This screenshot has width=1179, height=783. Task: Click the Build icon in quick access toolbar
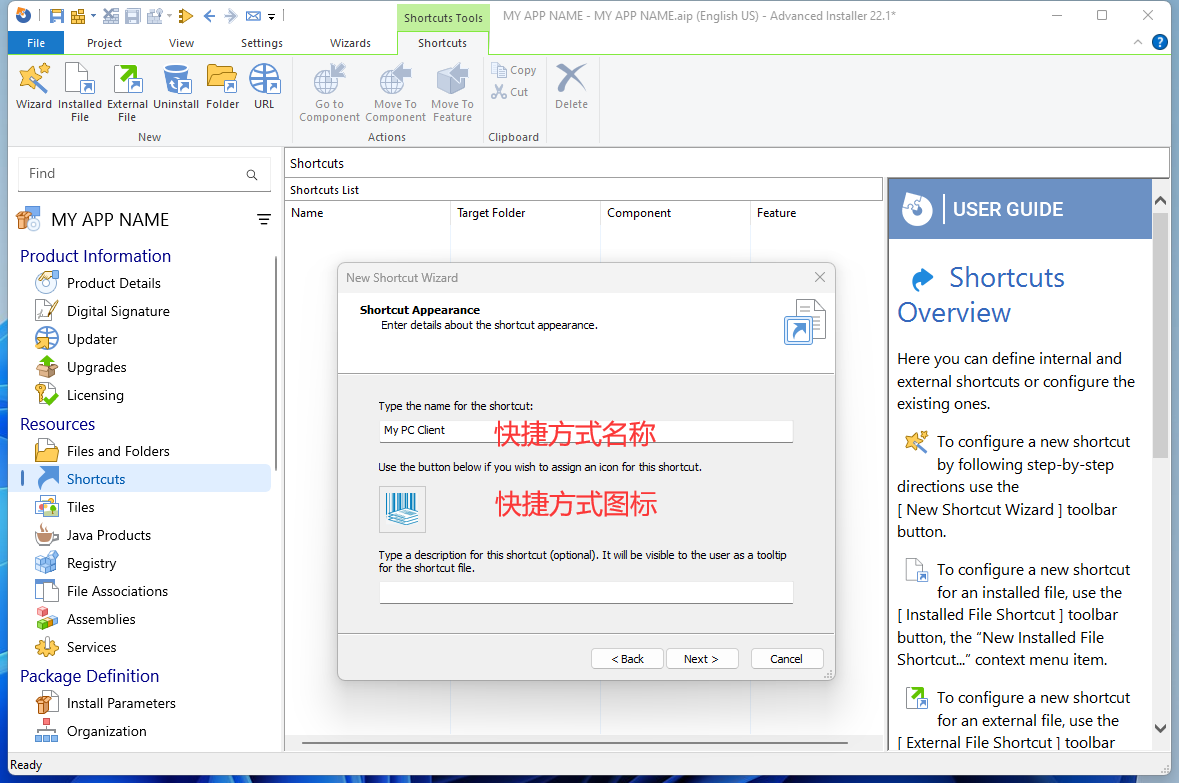[x=77, y=16]
